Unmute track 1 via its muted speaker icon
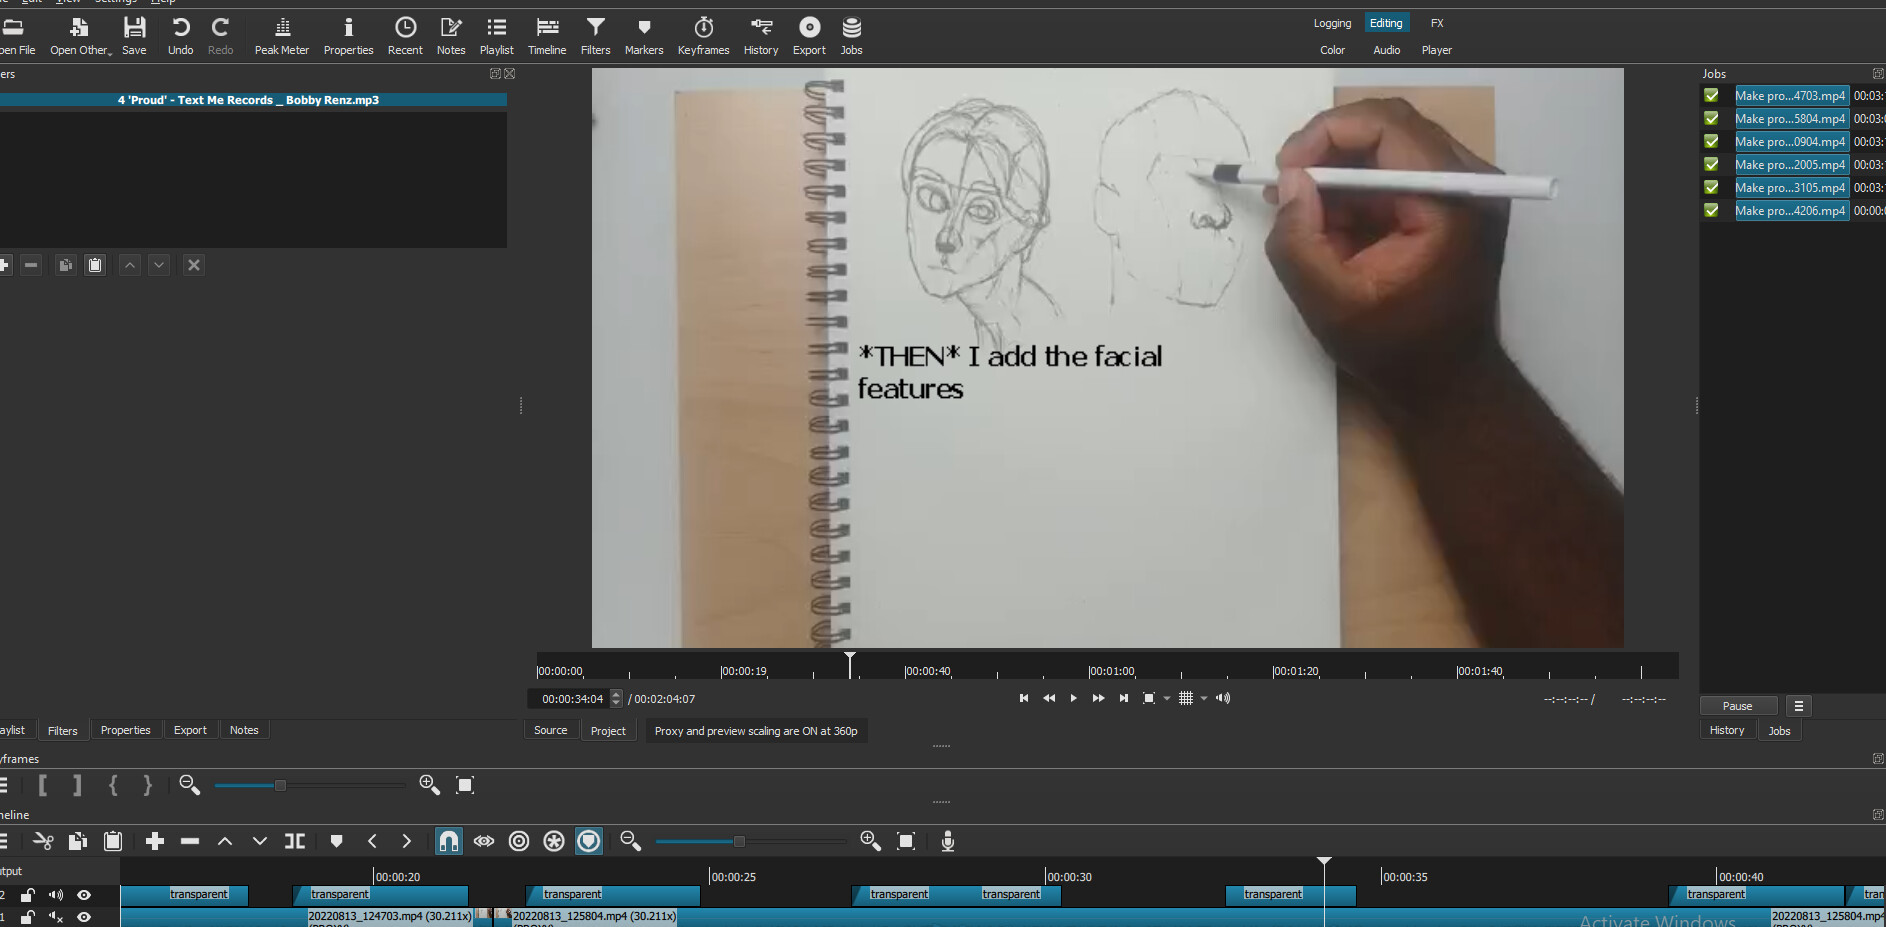This screenshot has height=927, width=1886. tap(56, 917)
